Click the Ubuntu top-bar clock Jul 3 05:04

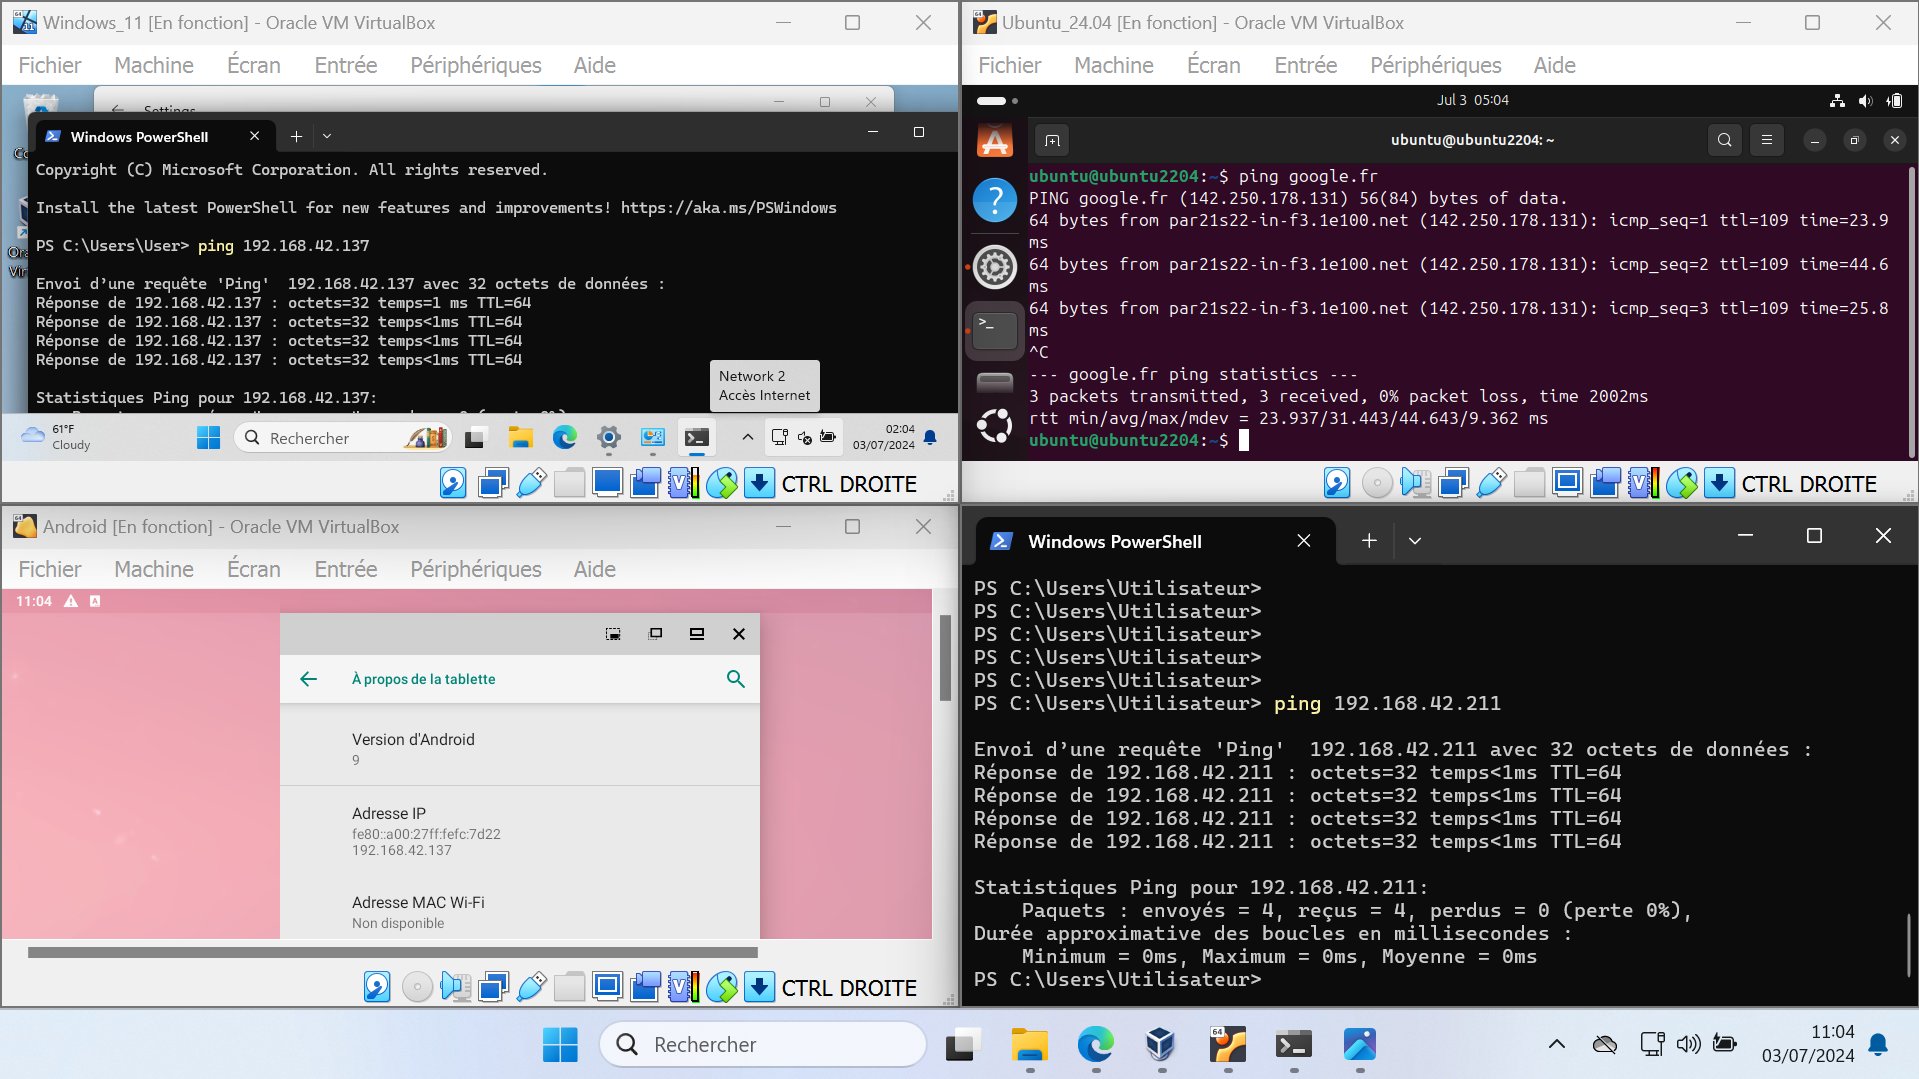pyautogui.click(x=1472, y=100)
